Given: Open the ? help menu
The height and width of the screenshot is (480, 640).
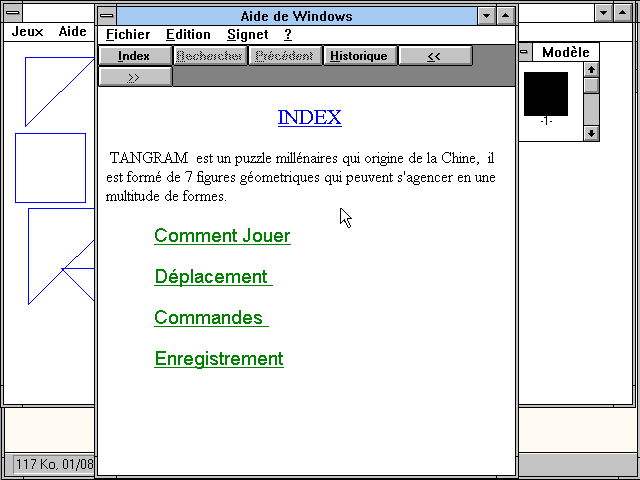Looking at the screenshot, I should pos(288,35).
